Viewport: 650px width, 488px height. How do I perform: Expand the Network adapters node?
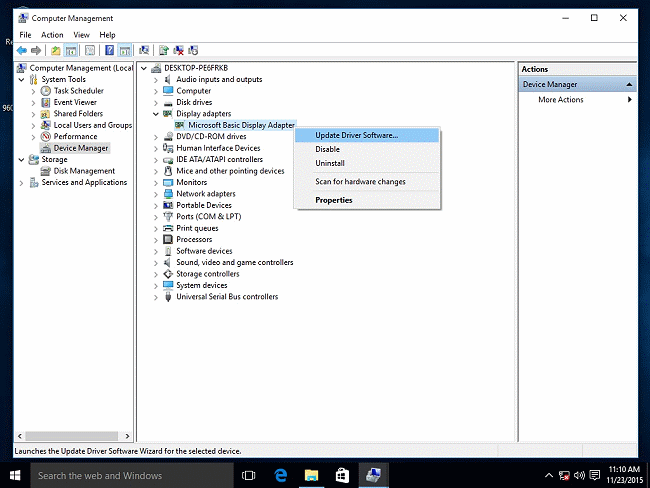click(156, 194)
